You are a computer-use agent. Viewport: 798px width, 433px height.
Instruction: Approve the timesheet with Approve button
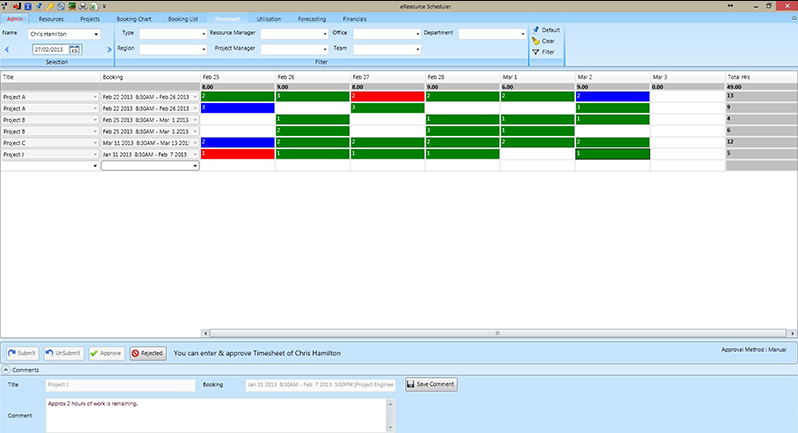point(106,353)
